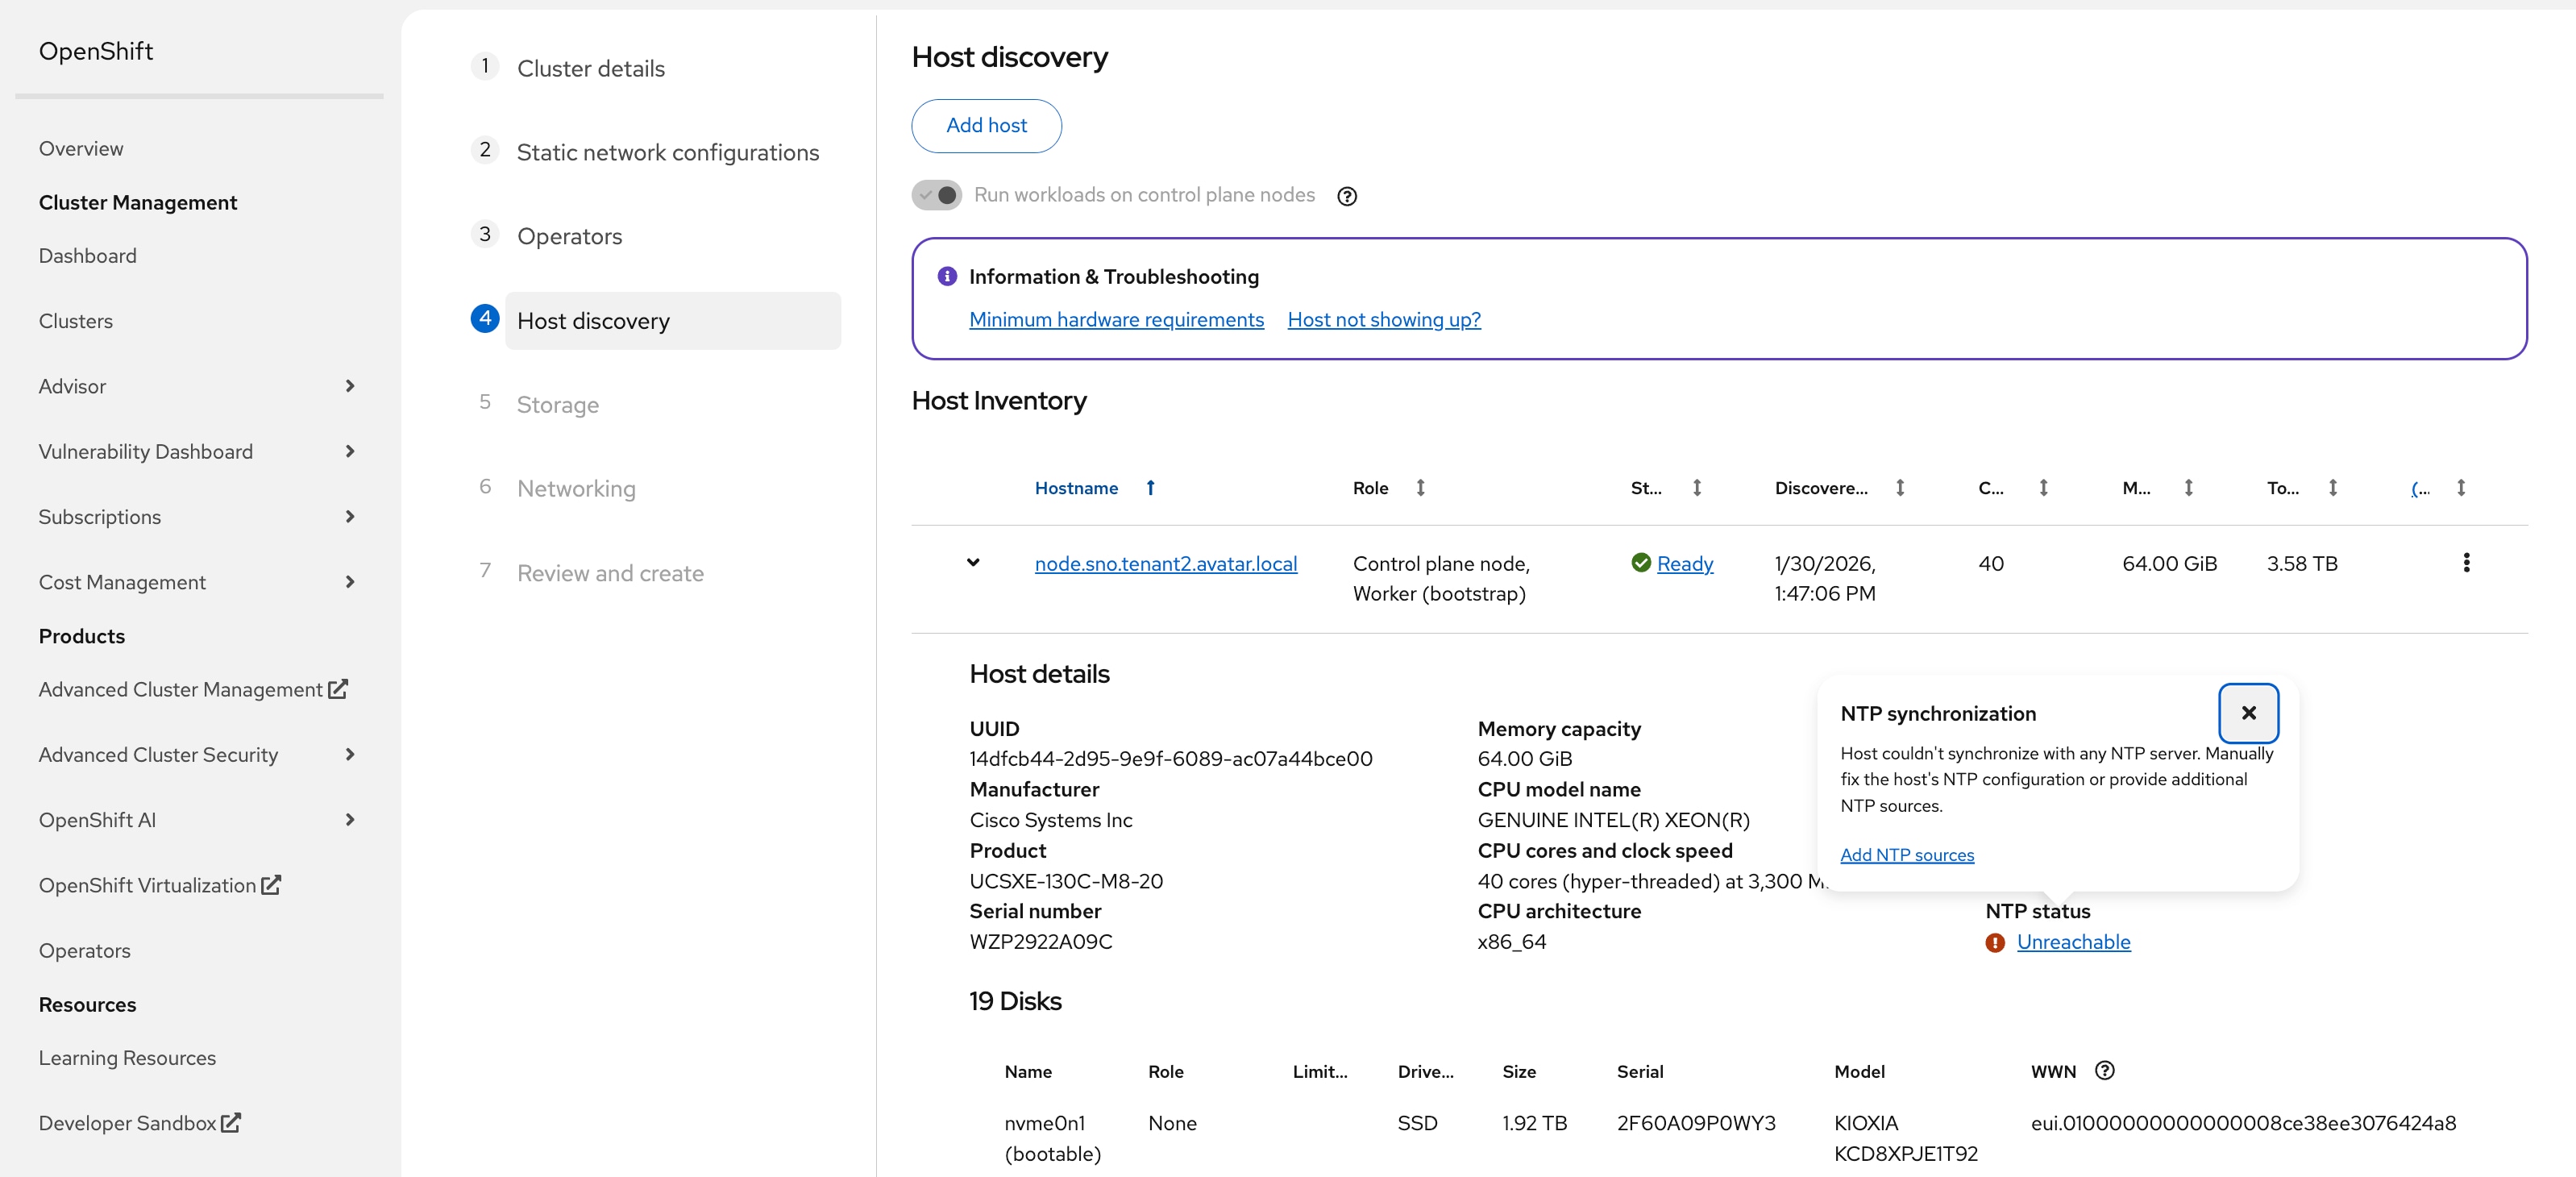The width and height of the screenshot is (2576, 1177).
Task: Click the 19 Disks heading
Action: (x=1015, y=1001)
